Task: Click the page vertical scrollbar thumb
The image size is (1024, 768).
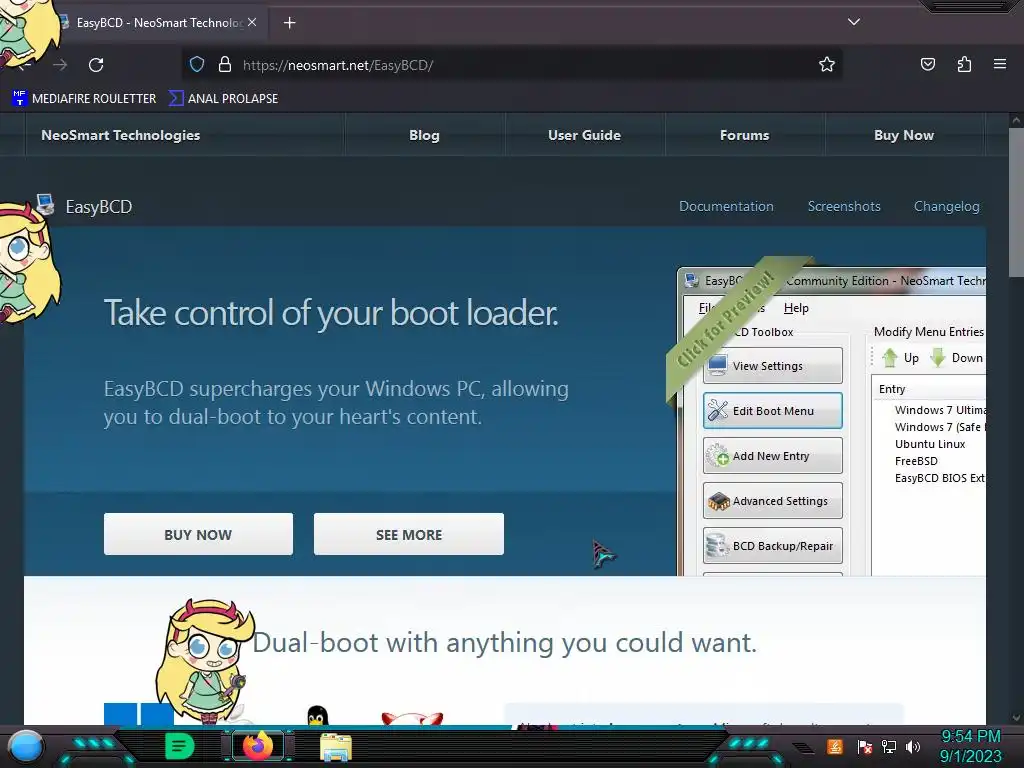Action: pyautogui.click(x=1016, y=202)
